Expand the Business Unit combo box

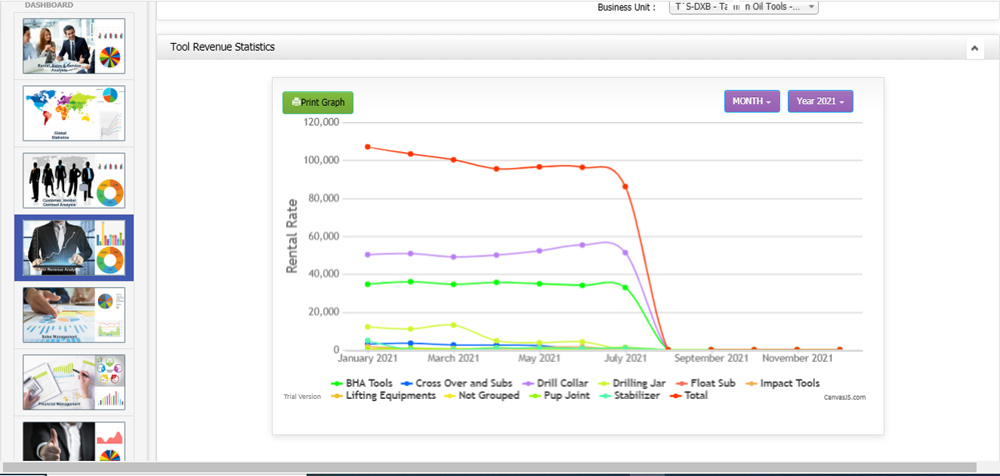(x=742, y=7)
